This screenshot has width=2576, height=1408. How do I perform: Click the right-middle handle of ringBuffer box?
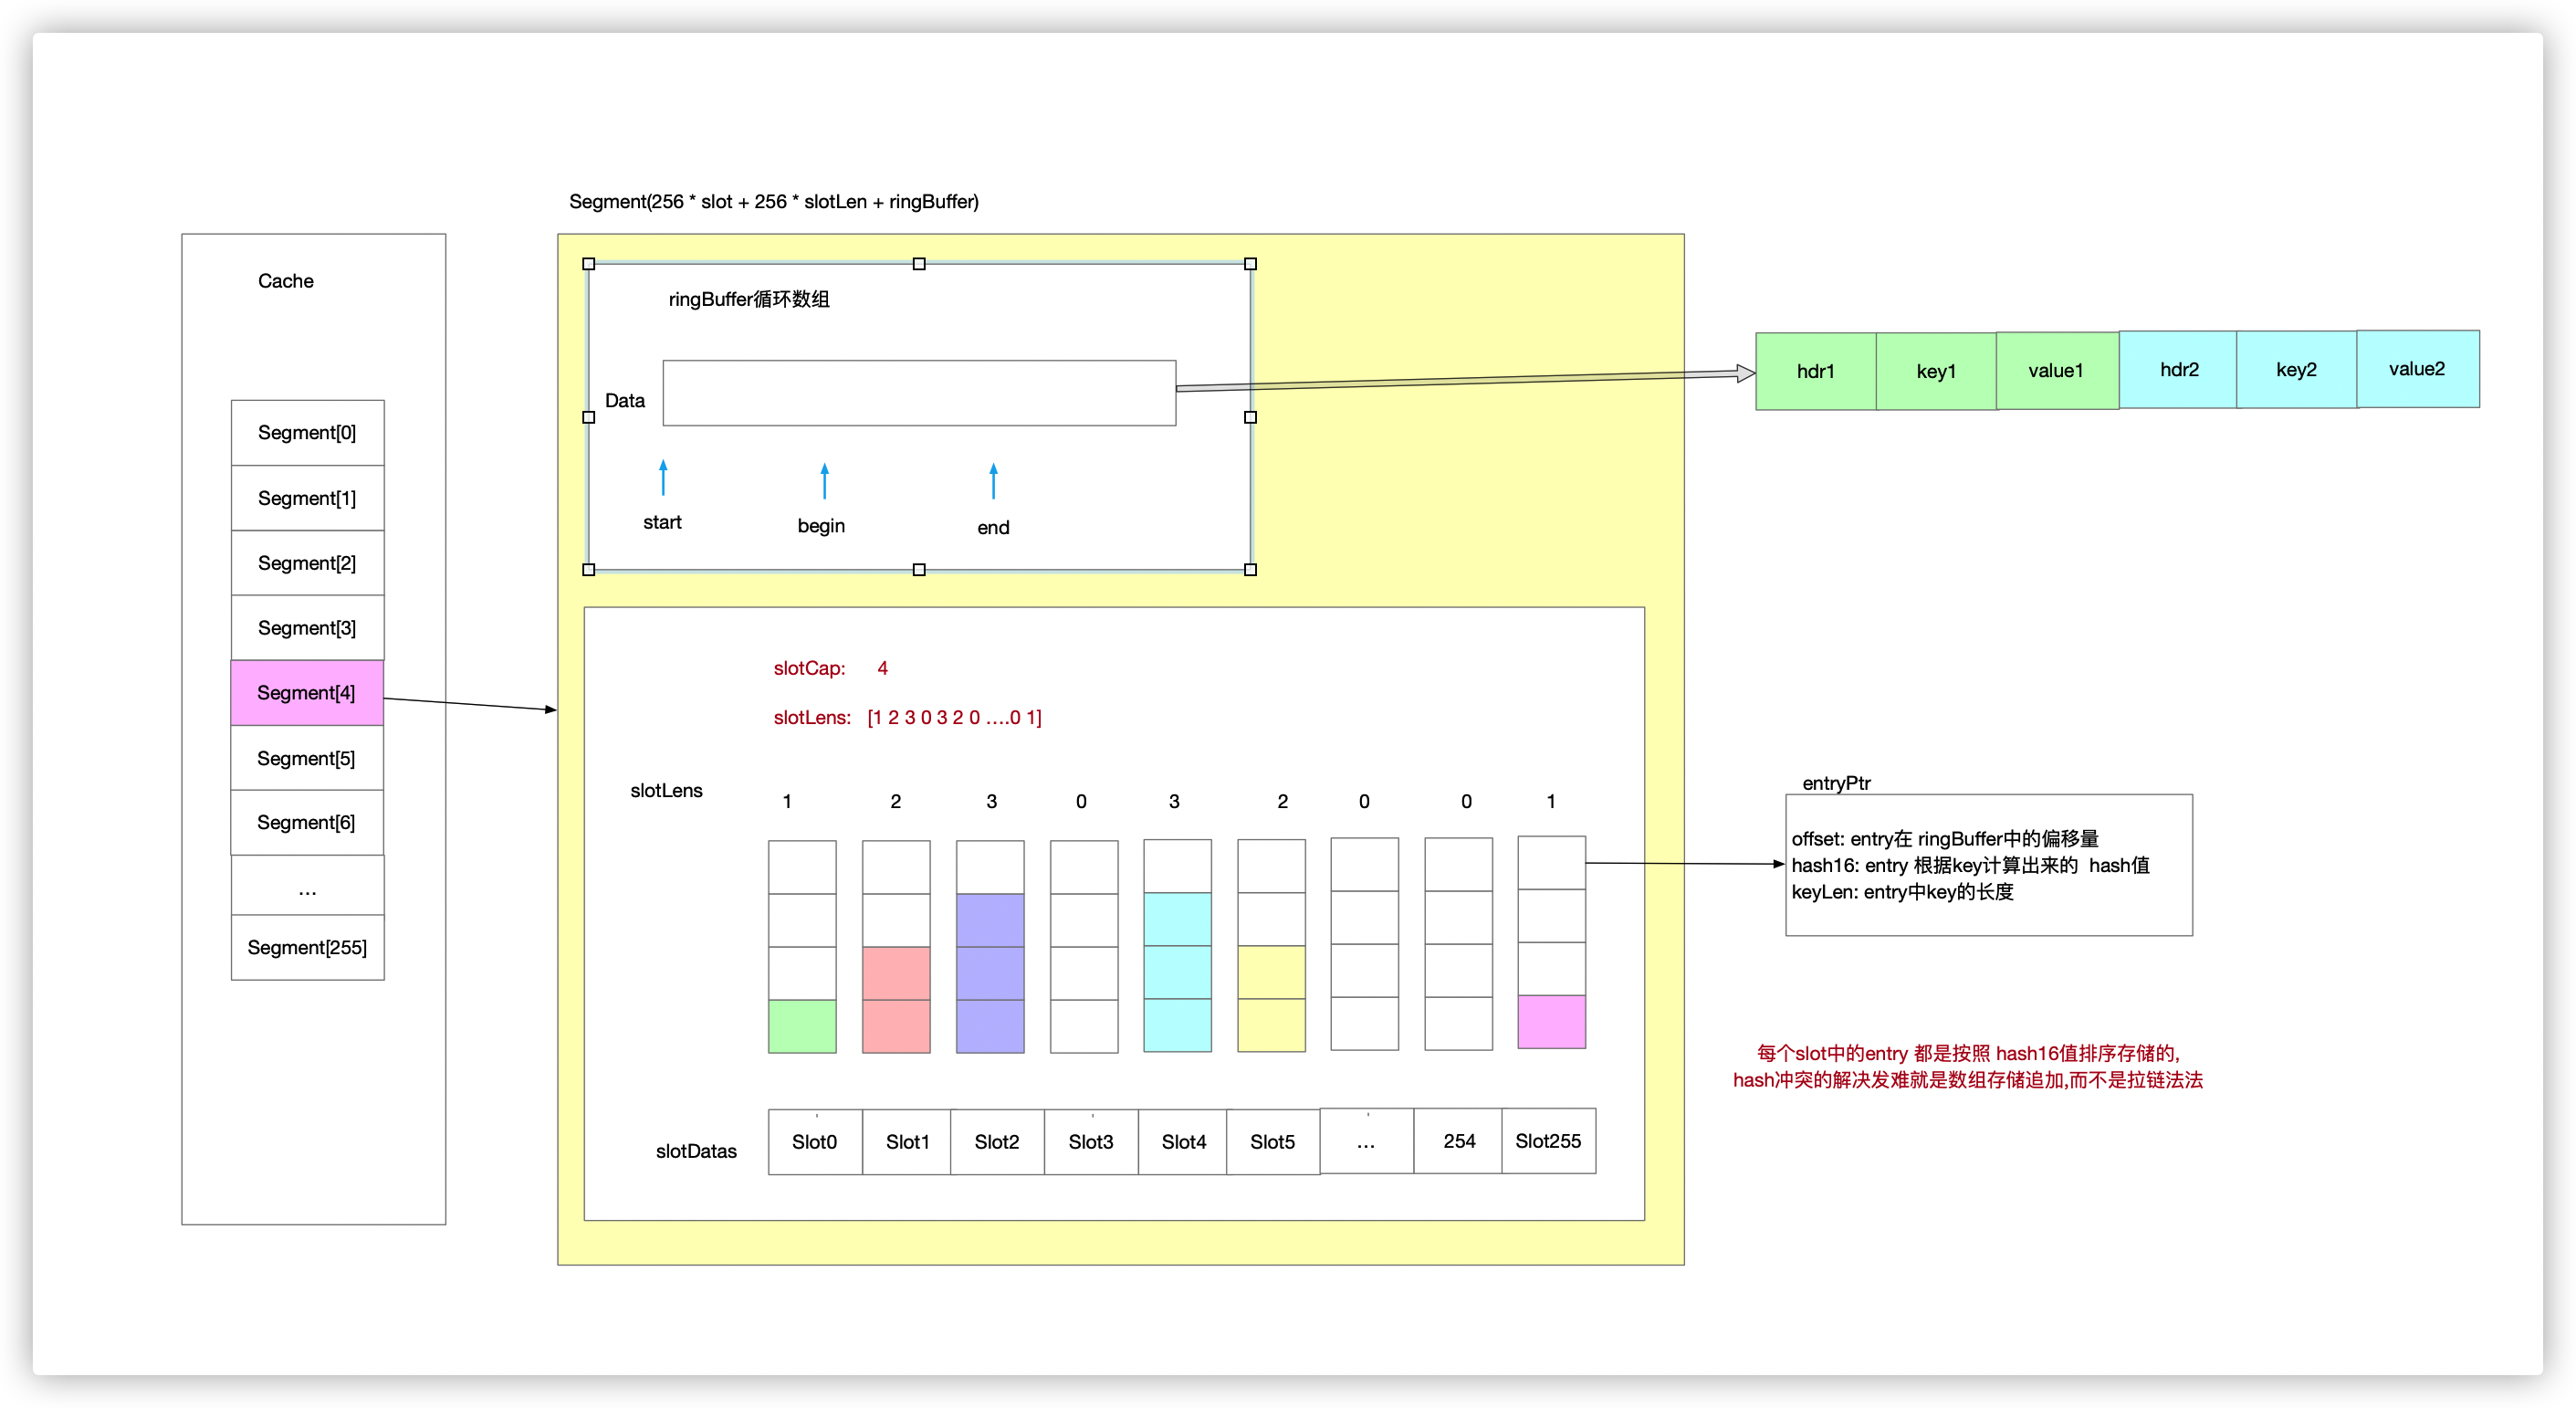coord(1250,417)
